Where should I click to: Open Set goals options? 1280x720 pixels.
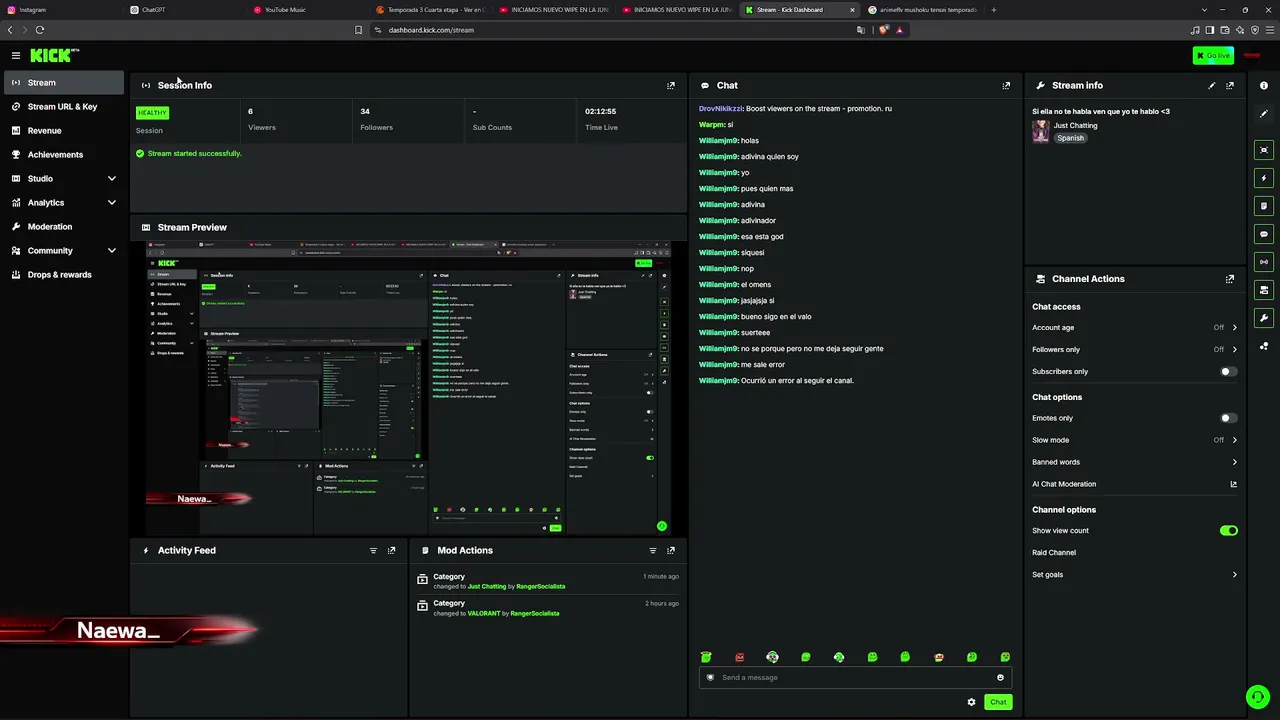pos(1134,575)
